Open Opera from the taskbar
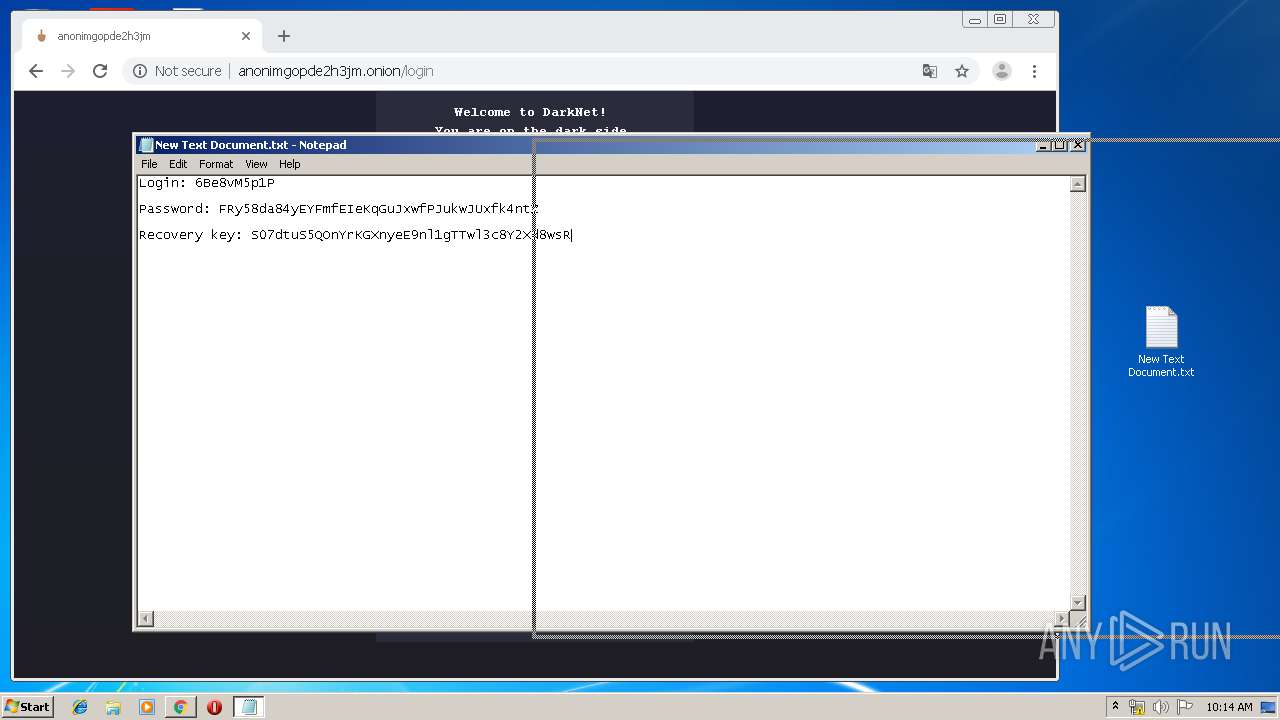 point(214,707)
